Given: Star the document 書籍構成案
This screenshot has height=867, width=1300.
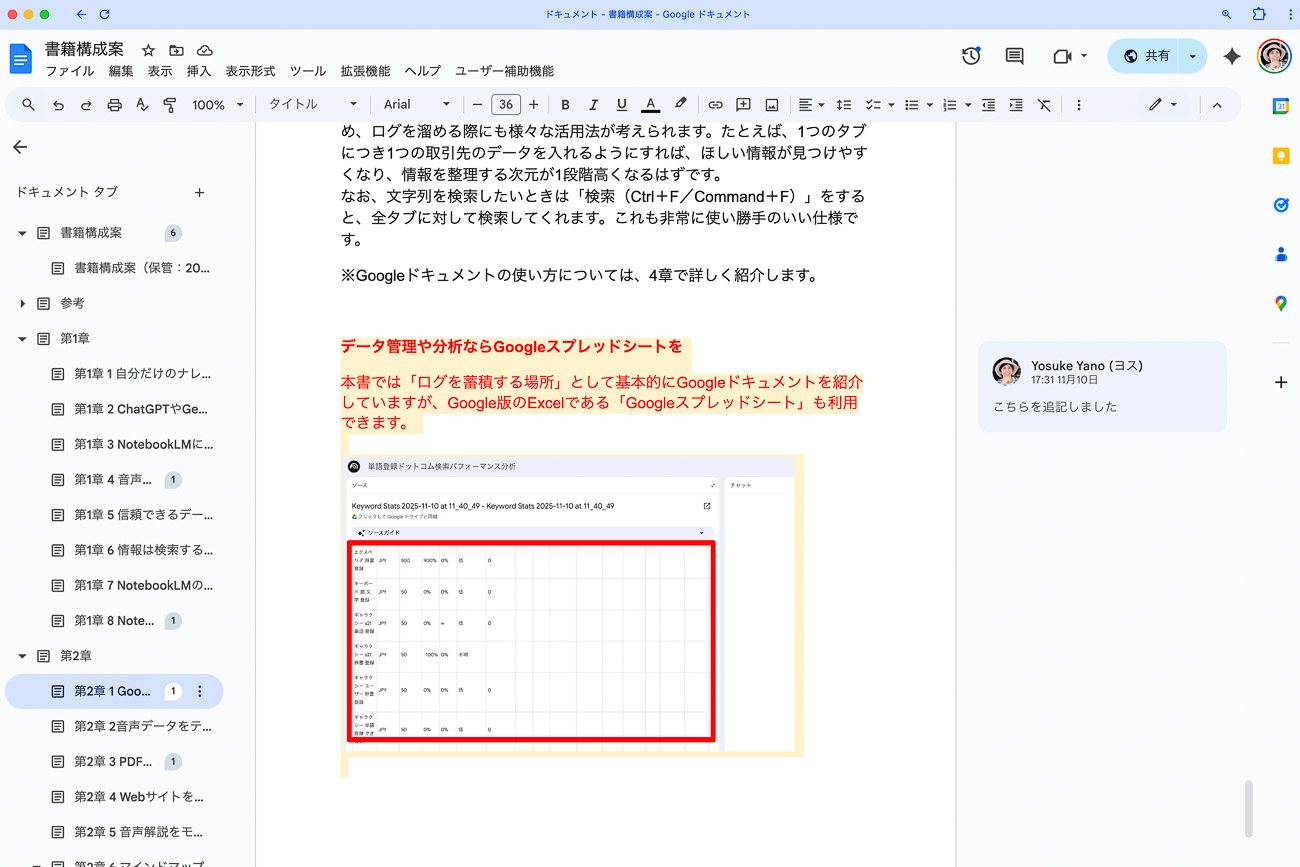Looking at the screenshot, I should point(148,50).
